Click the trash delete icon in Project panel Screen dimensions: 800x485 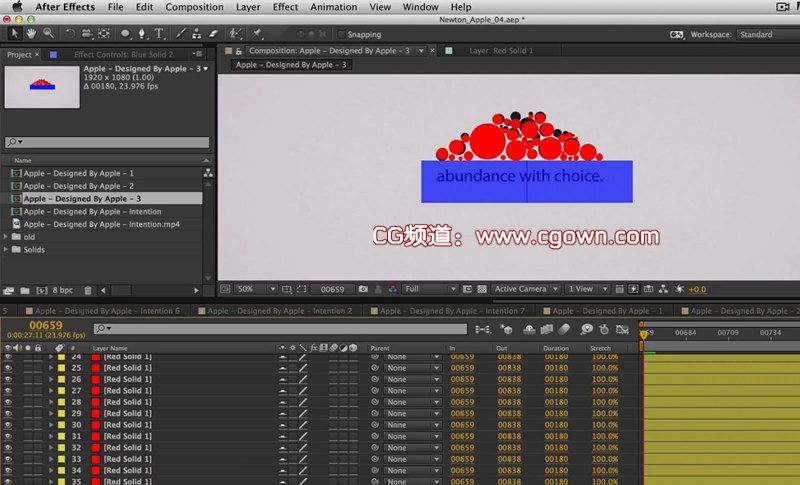click(88, 290)
